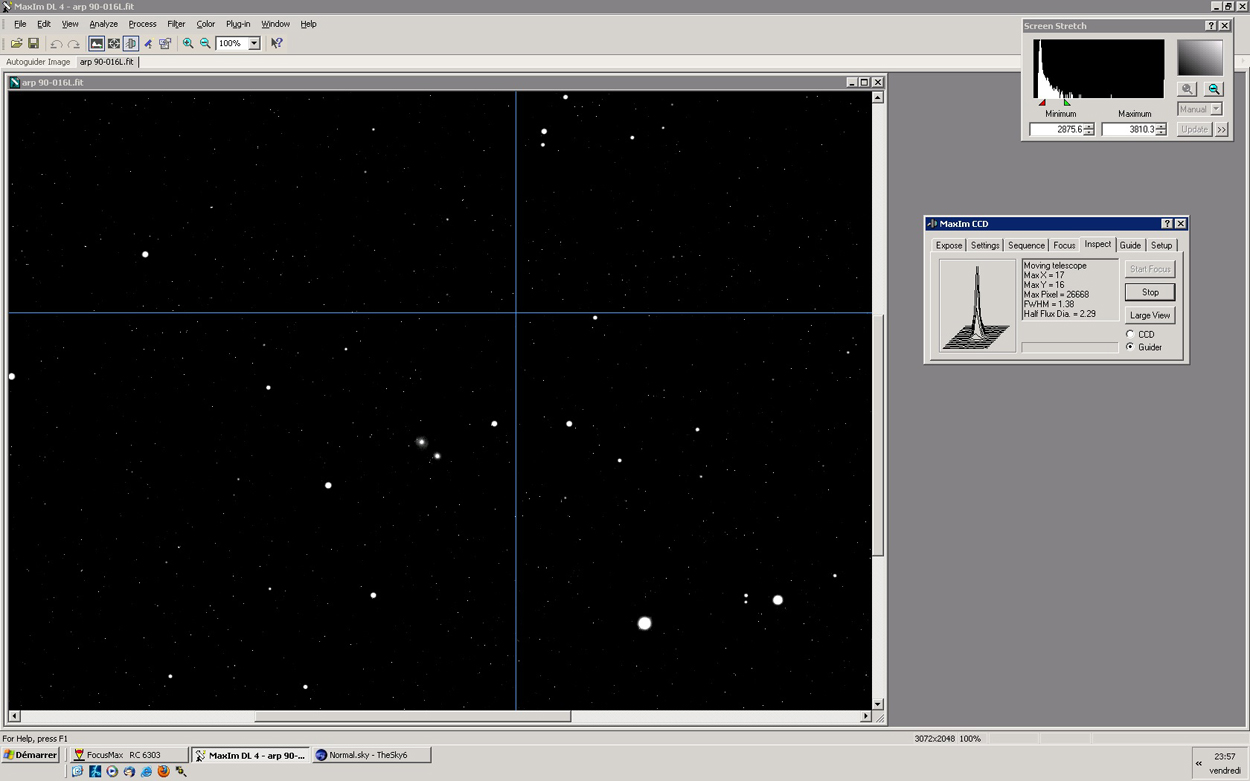The height and width of the screenshot is (781, 1250).
Task: Open the Edit menu
Action: [44, 24]
